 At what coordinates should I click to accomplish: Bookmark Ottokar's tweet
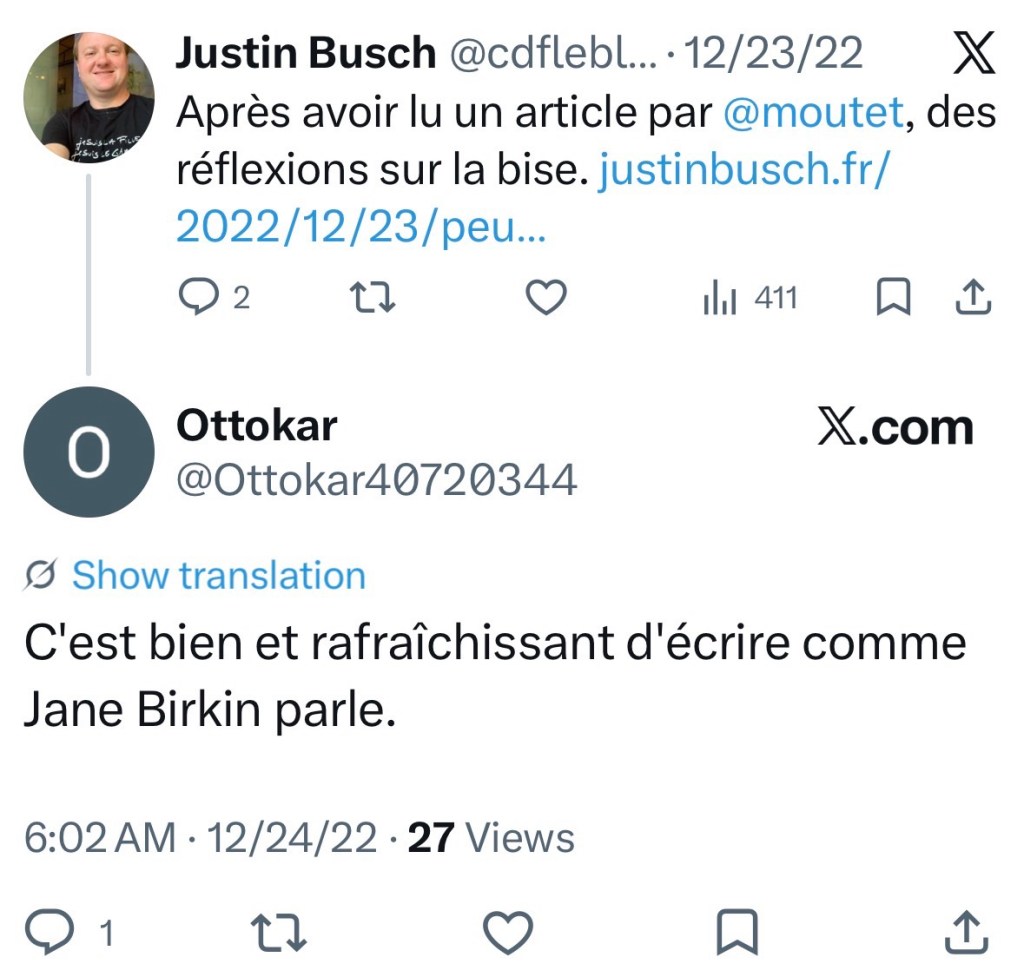click(737, 932)
